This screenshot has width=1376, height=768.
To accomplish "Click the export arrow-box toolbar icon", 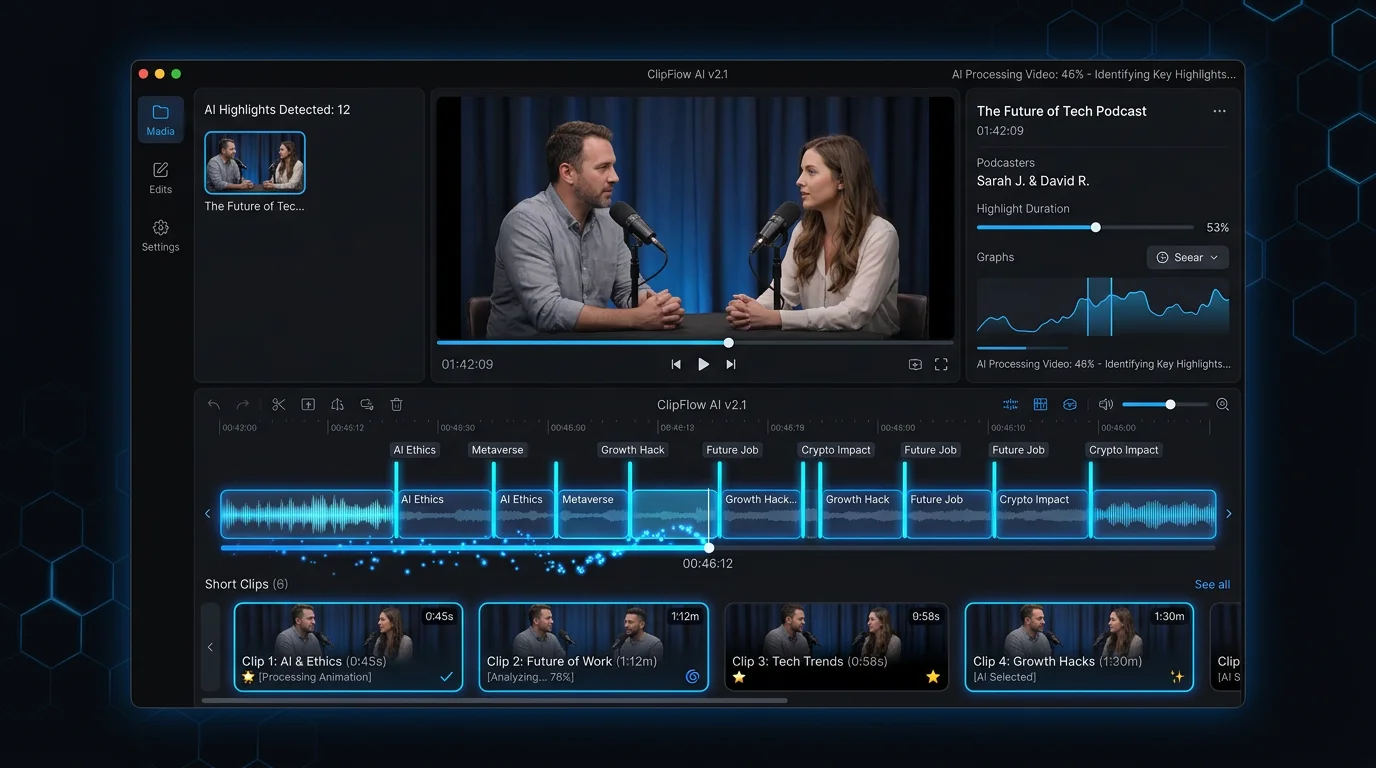I will click(x=308, y=405).
